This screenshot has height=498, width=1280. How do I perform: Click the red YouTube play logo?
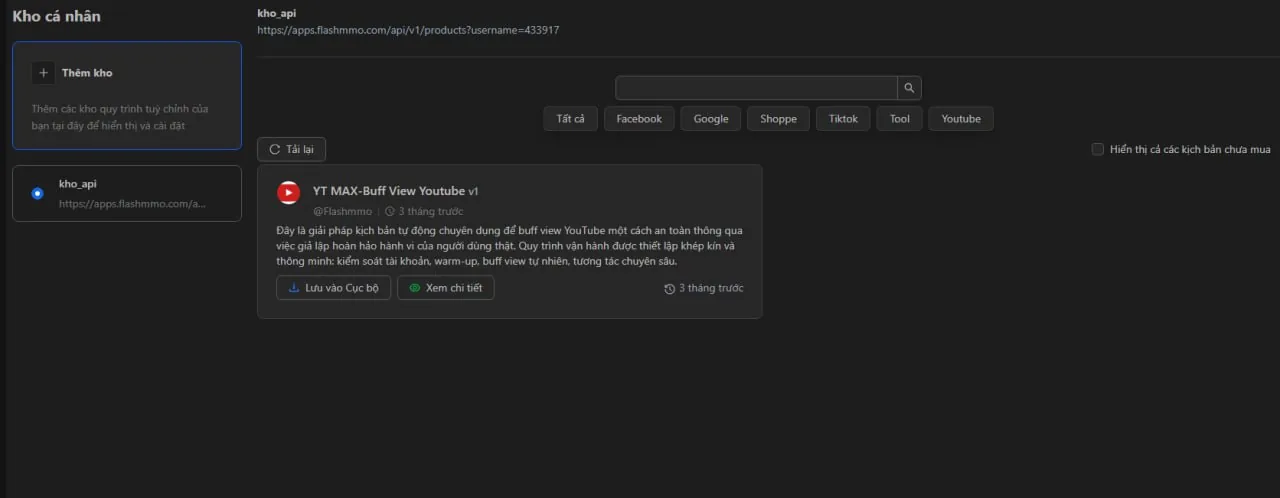pos(289,192)
